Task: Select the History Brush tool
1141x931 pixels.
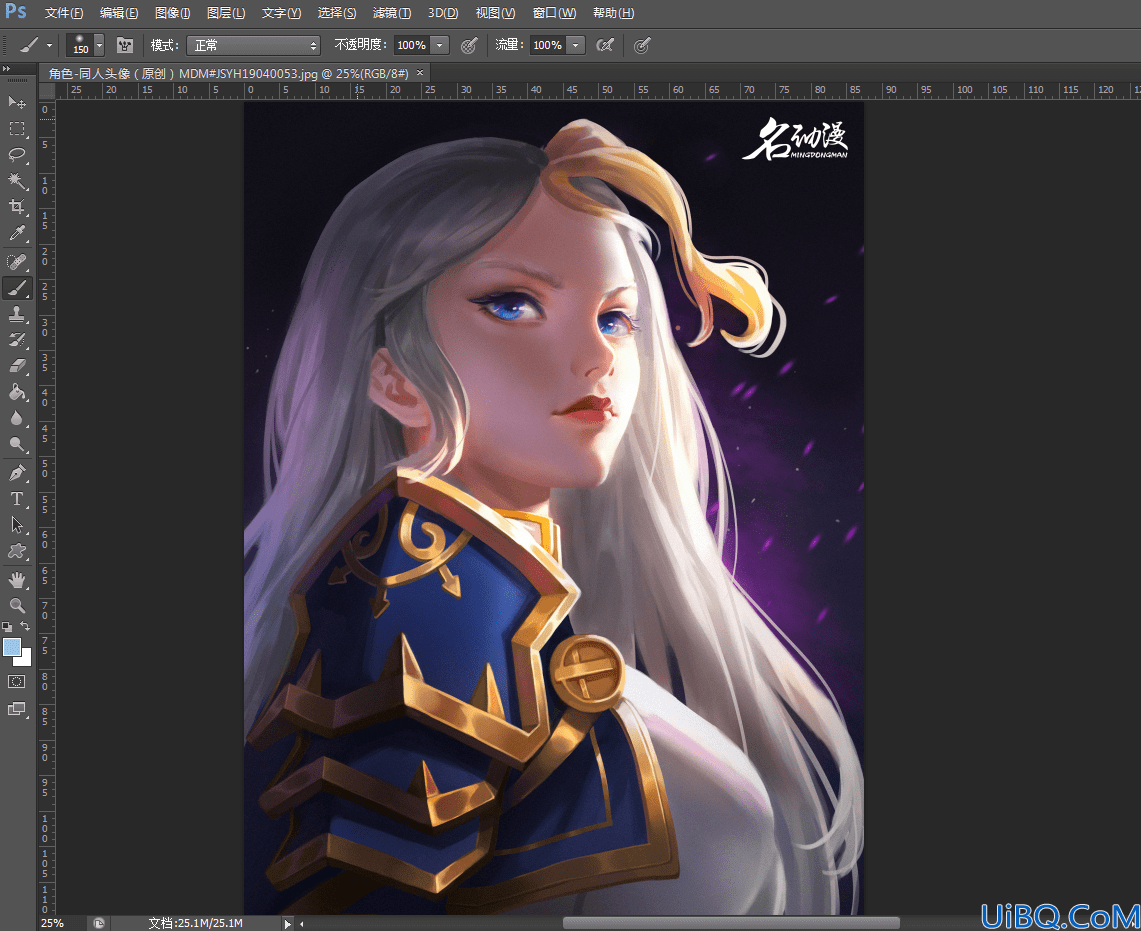Action: click(x=17, y=340)
